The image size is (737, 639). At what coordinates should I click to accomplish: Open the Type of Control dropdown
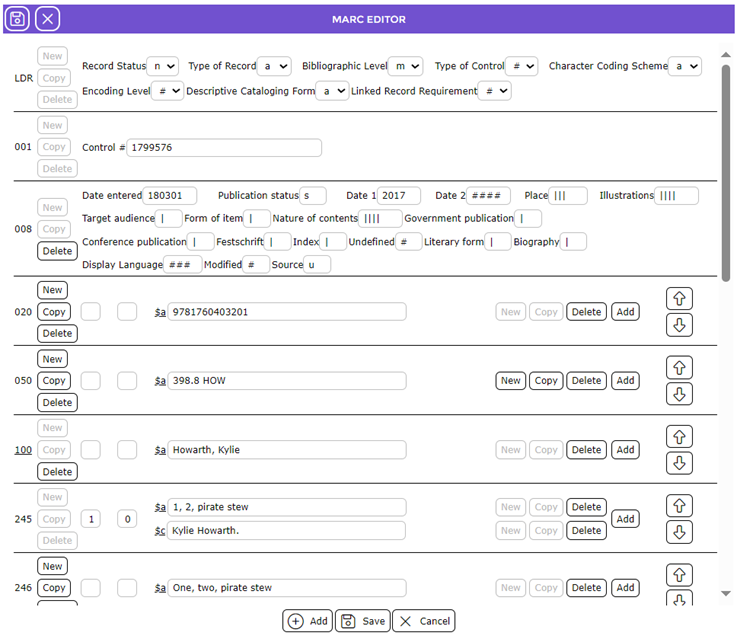point(522,66)
